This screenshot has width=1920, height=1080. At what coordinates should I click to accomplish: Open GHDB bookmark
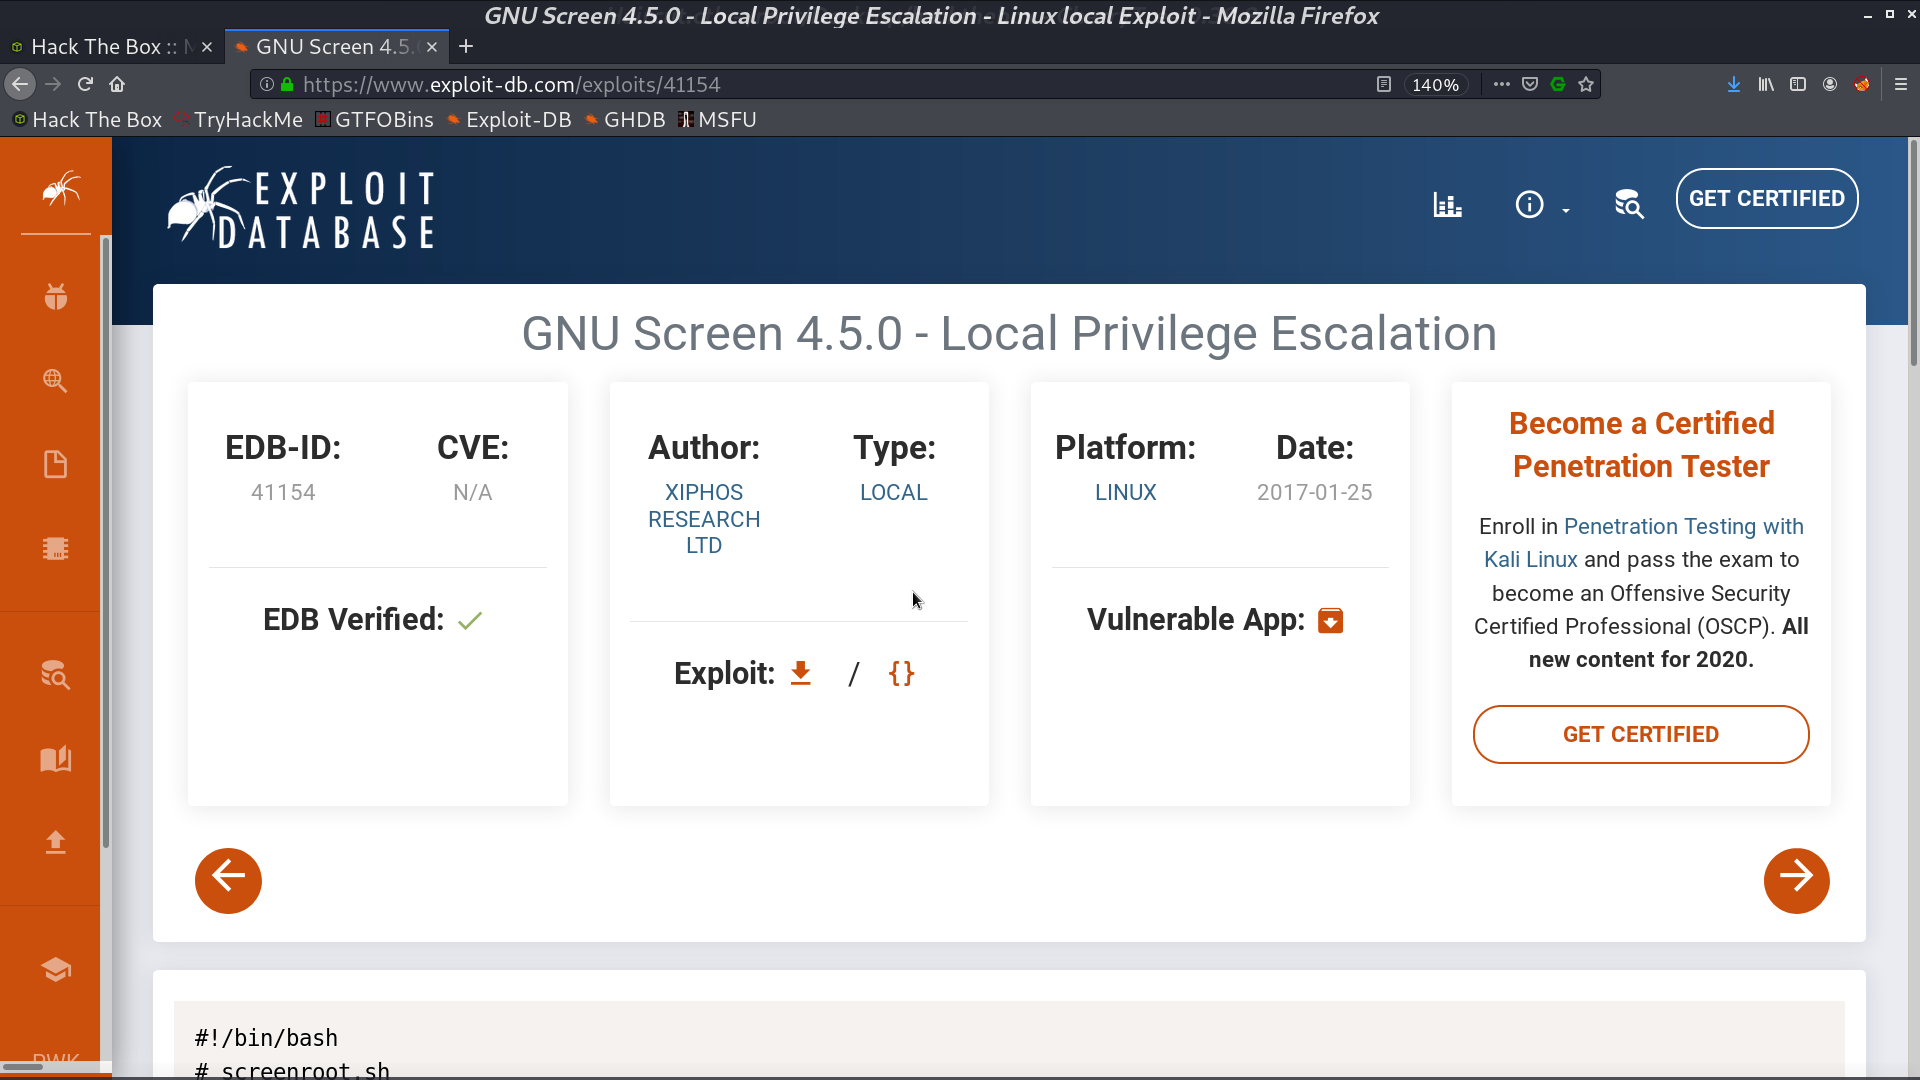click(x=625, y=120)
